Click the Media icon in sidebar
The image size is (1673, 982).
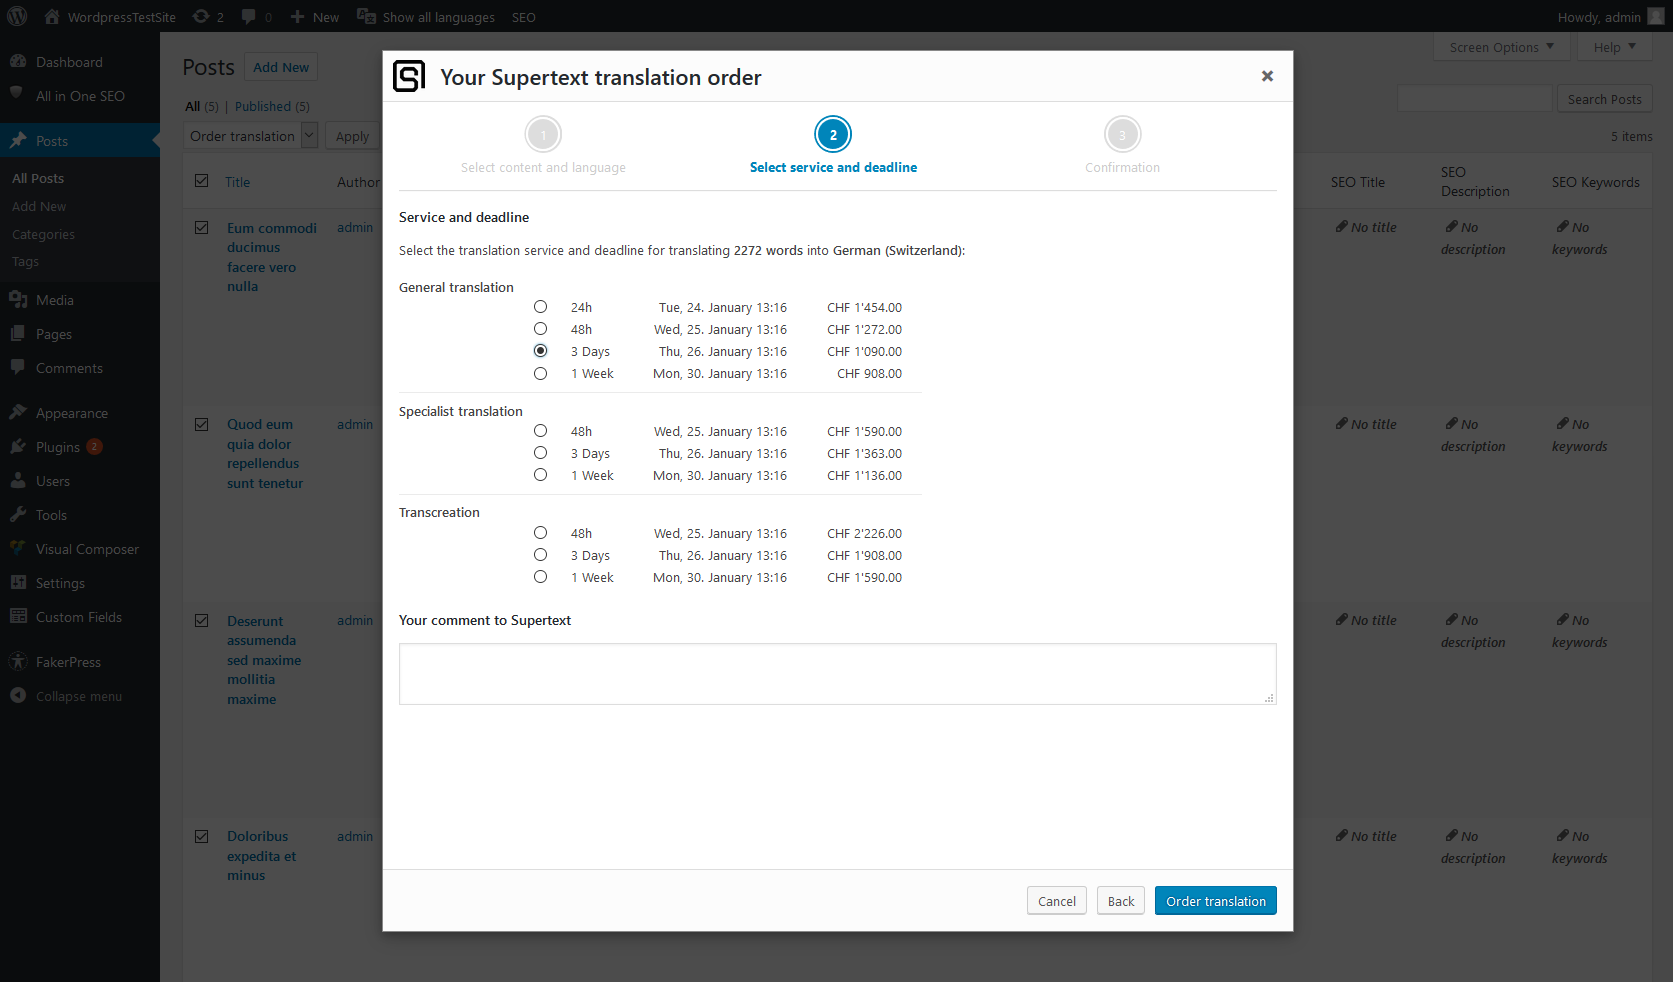pos(18,300)
